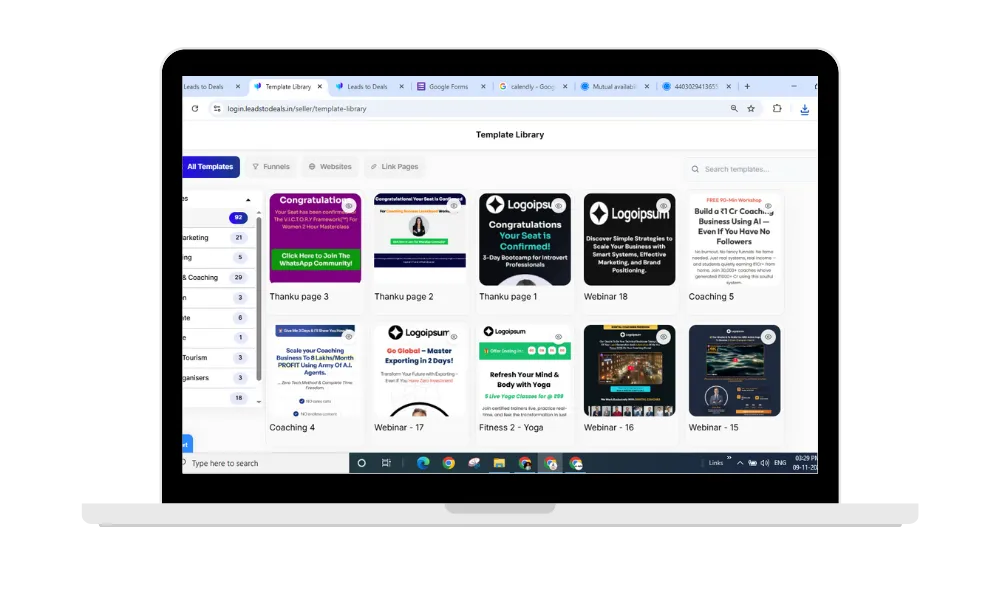Select the Funnels filter tab
The image size is (1000, 600).
[x=270, y=167]
